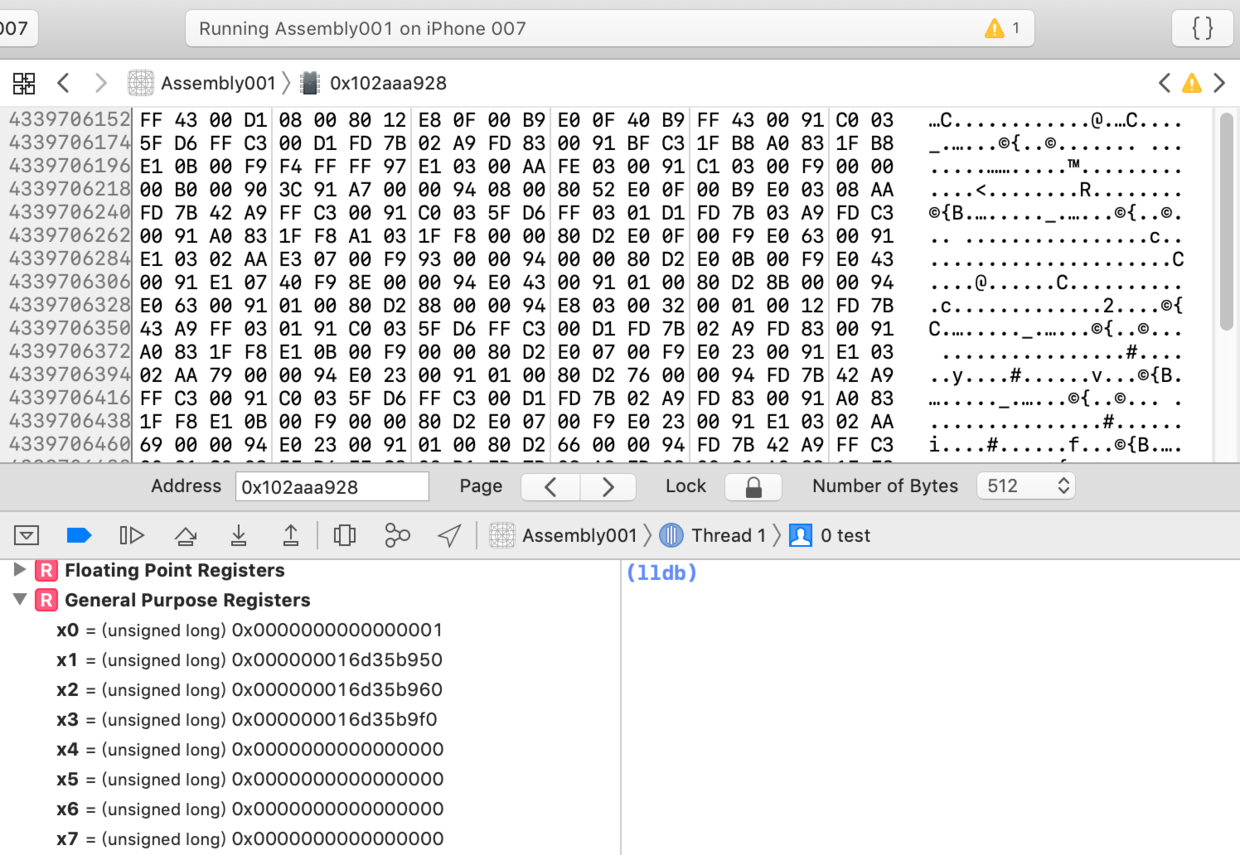
Task: Click memory address 4339706394
Action: 70,375
